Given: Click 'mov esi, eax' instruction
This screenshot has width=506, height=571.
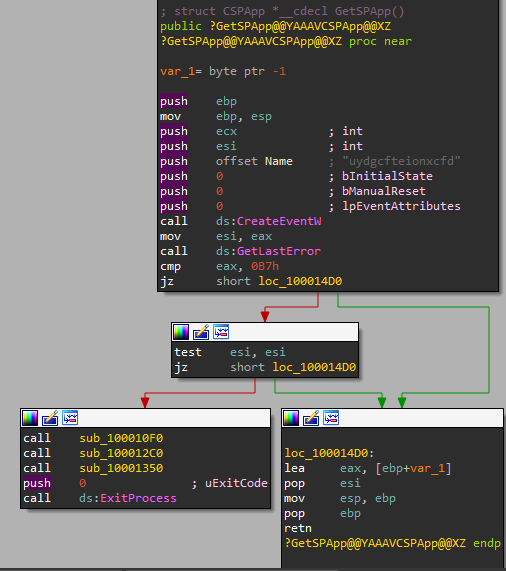Looking at the screenshot, I should pos(216,236).
